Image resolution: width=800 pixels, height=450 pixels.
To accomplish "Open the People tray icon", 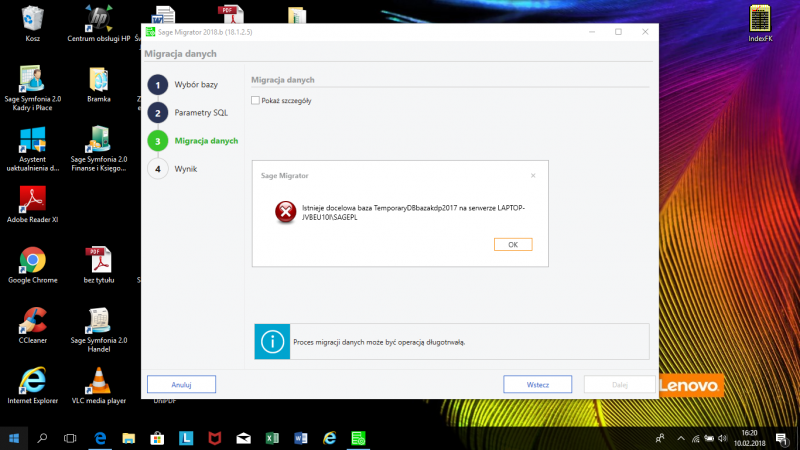I will pos(660,438).
